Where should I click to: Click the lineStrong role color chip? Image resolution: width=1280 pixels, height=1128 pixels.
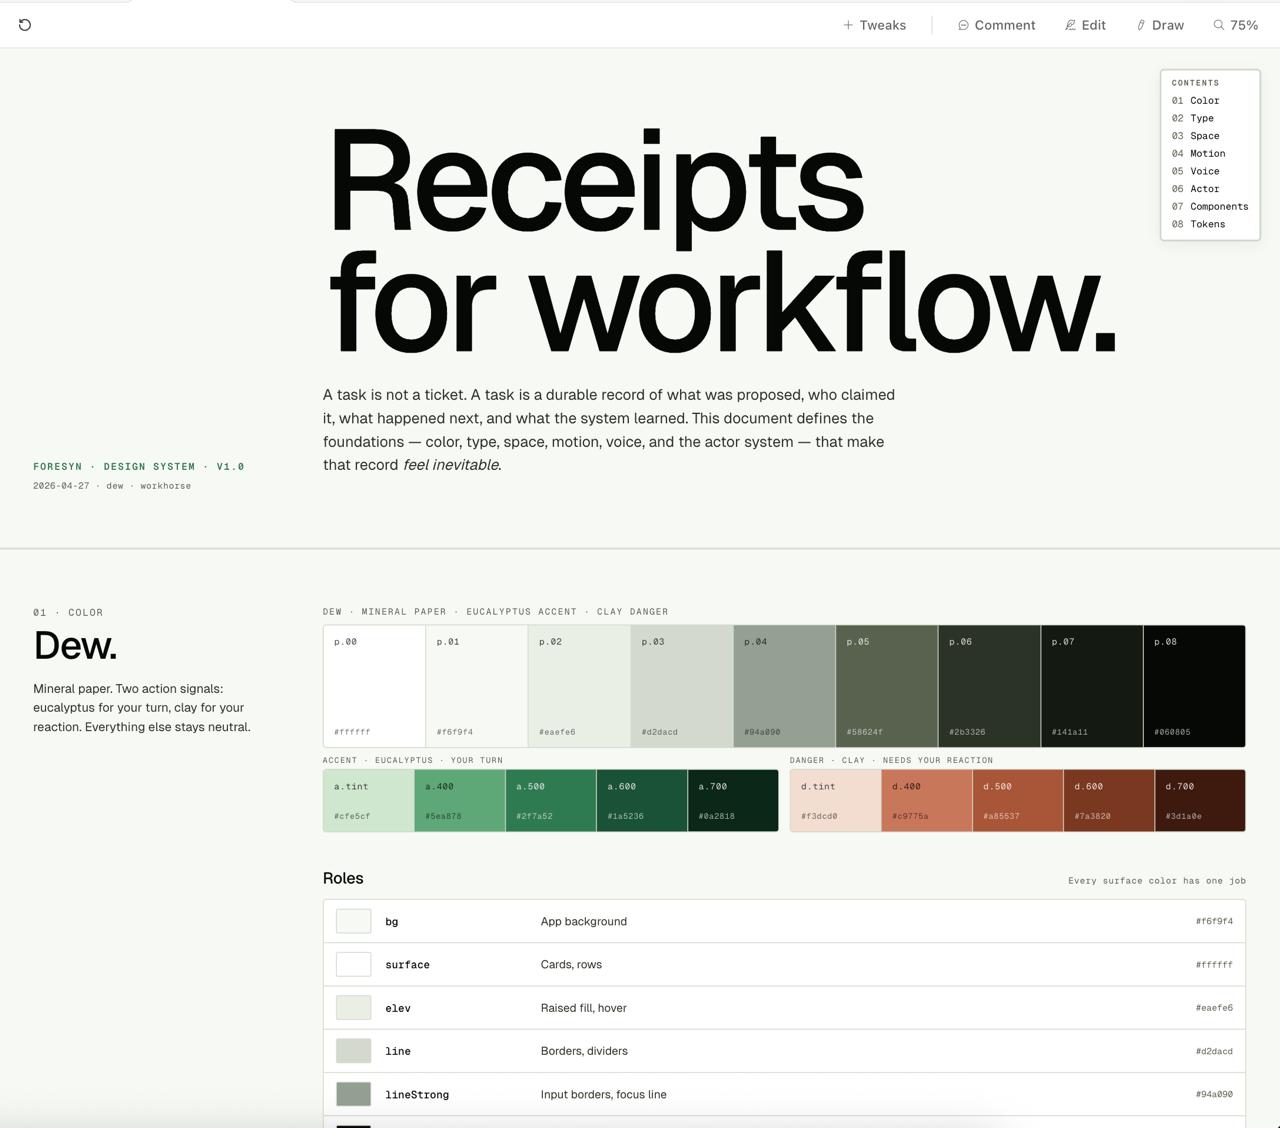tap(353, 1094)
